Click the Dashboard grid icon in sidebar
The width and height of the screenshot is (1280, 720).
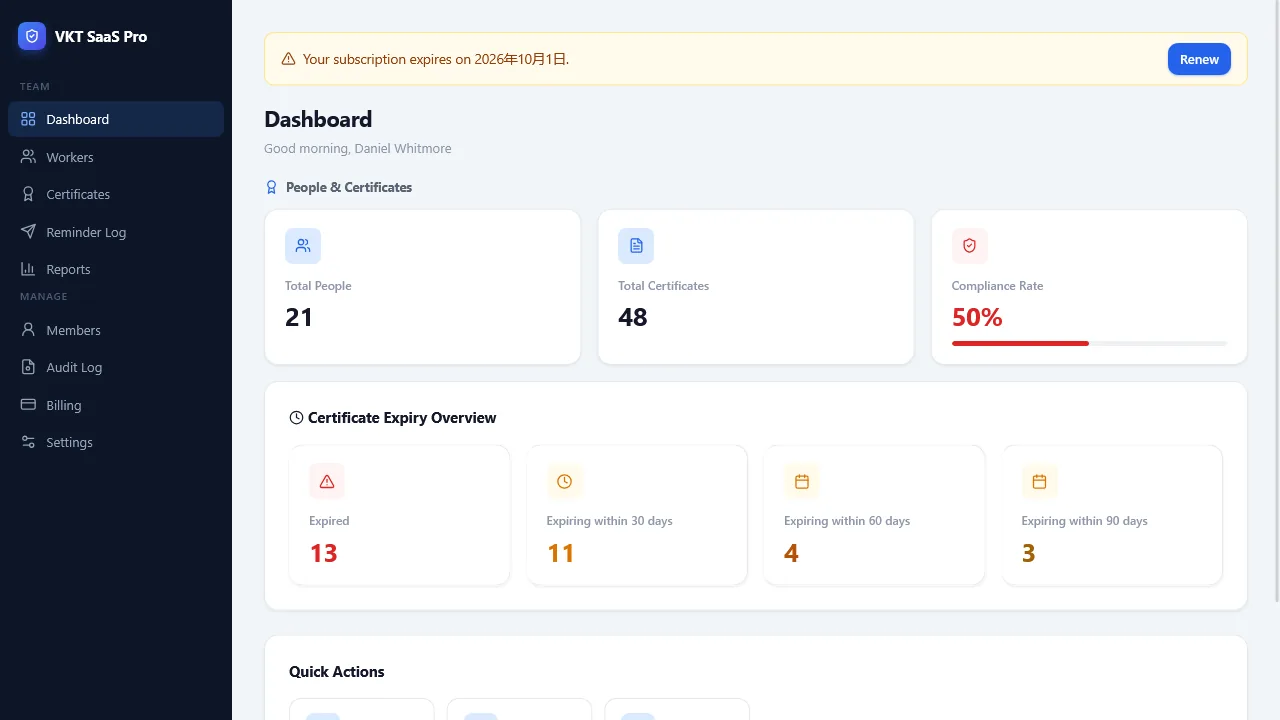tap(28, 119)
